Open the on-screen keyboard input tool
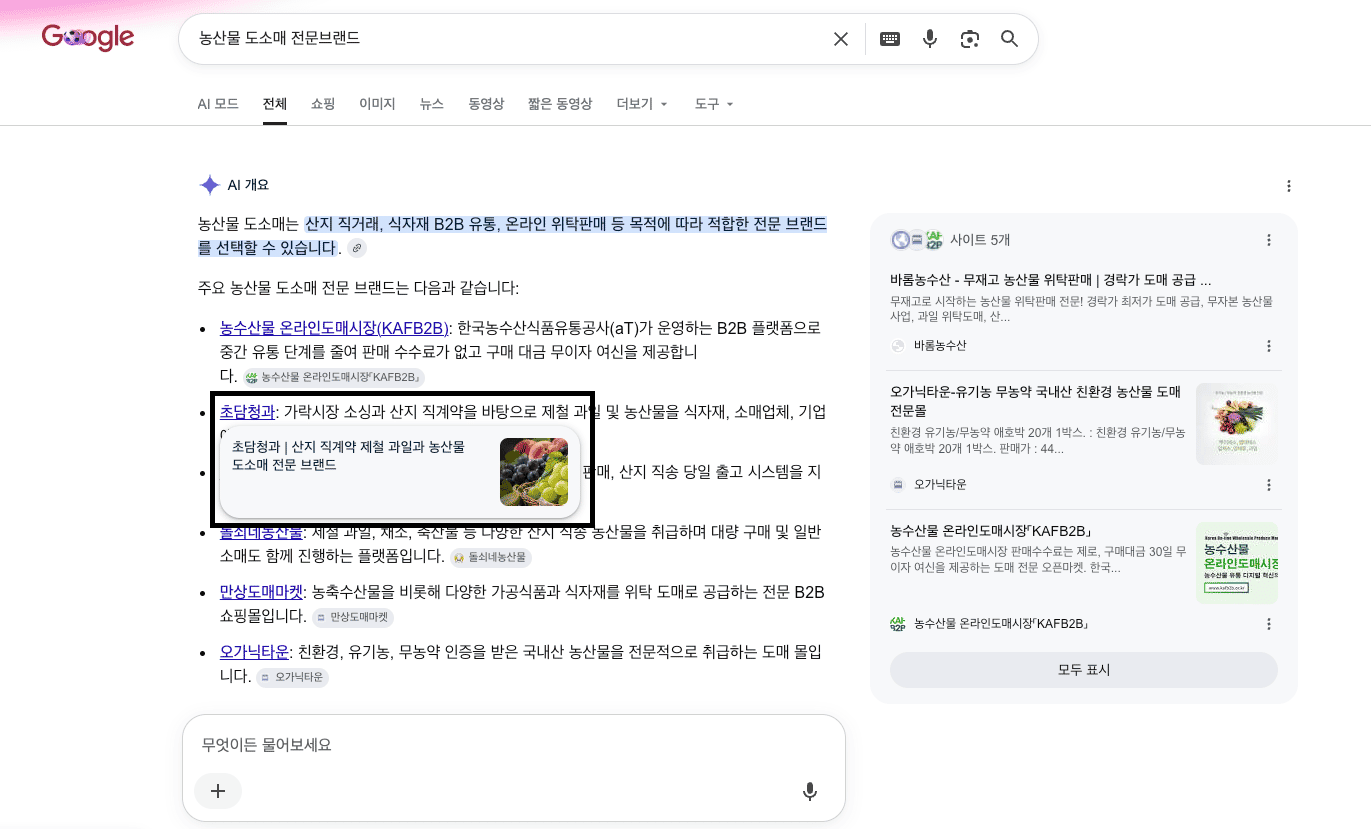This screenshot has width=1371, height=829. [890, 39]
